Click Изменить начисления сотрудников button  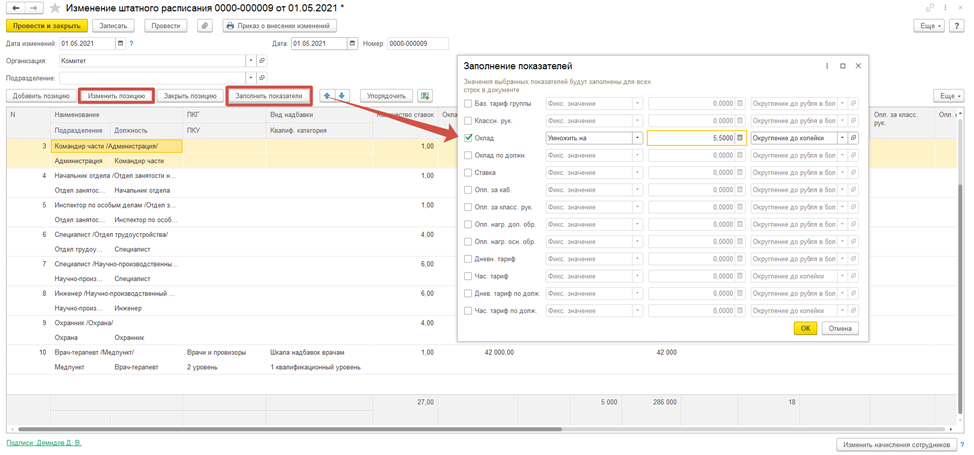coord(895,445)
